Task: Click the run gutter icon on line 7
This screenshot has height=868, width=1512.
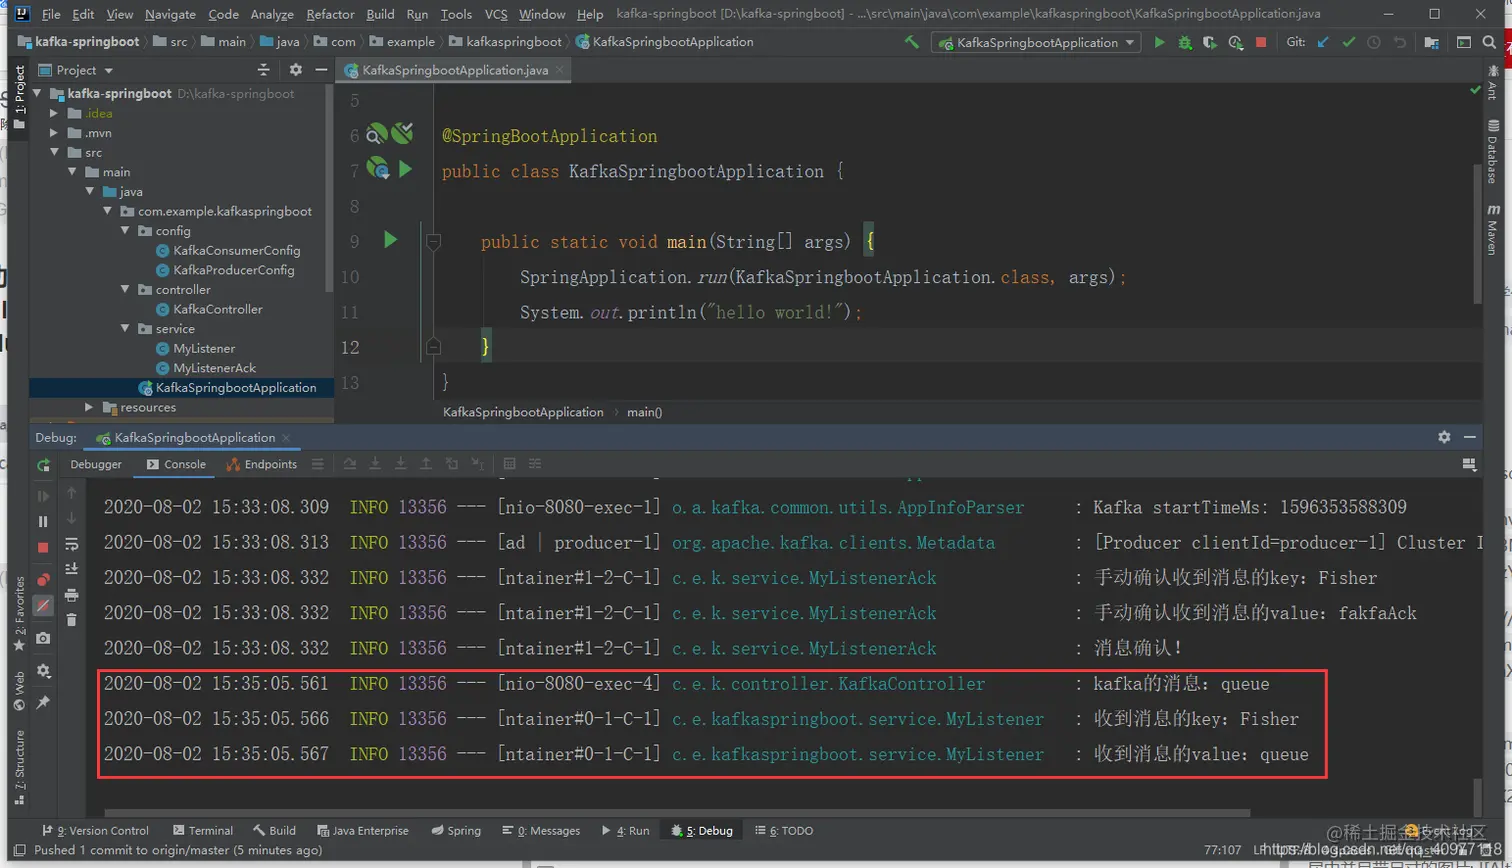Action: pyautogui.click(x=405, y=169)
